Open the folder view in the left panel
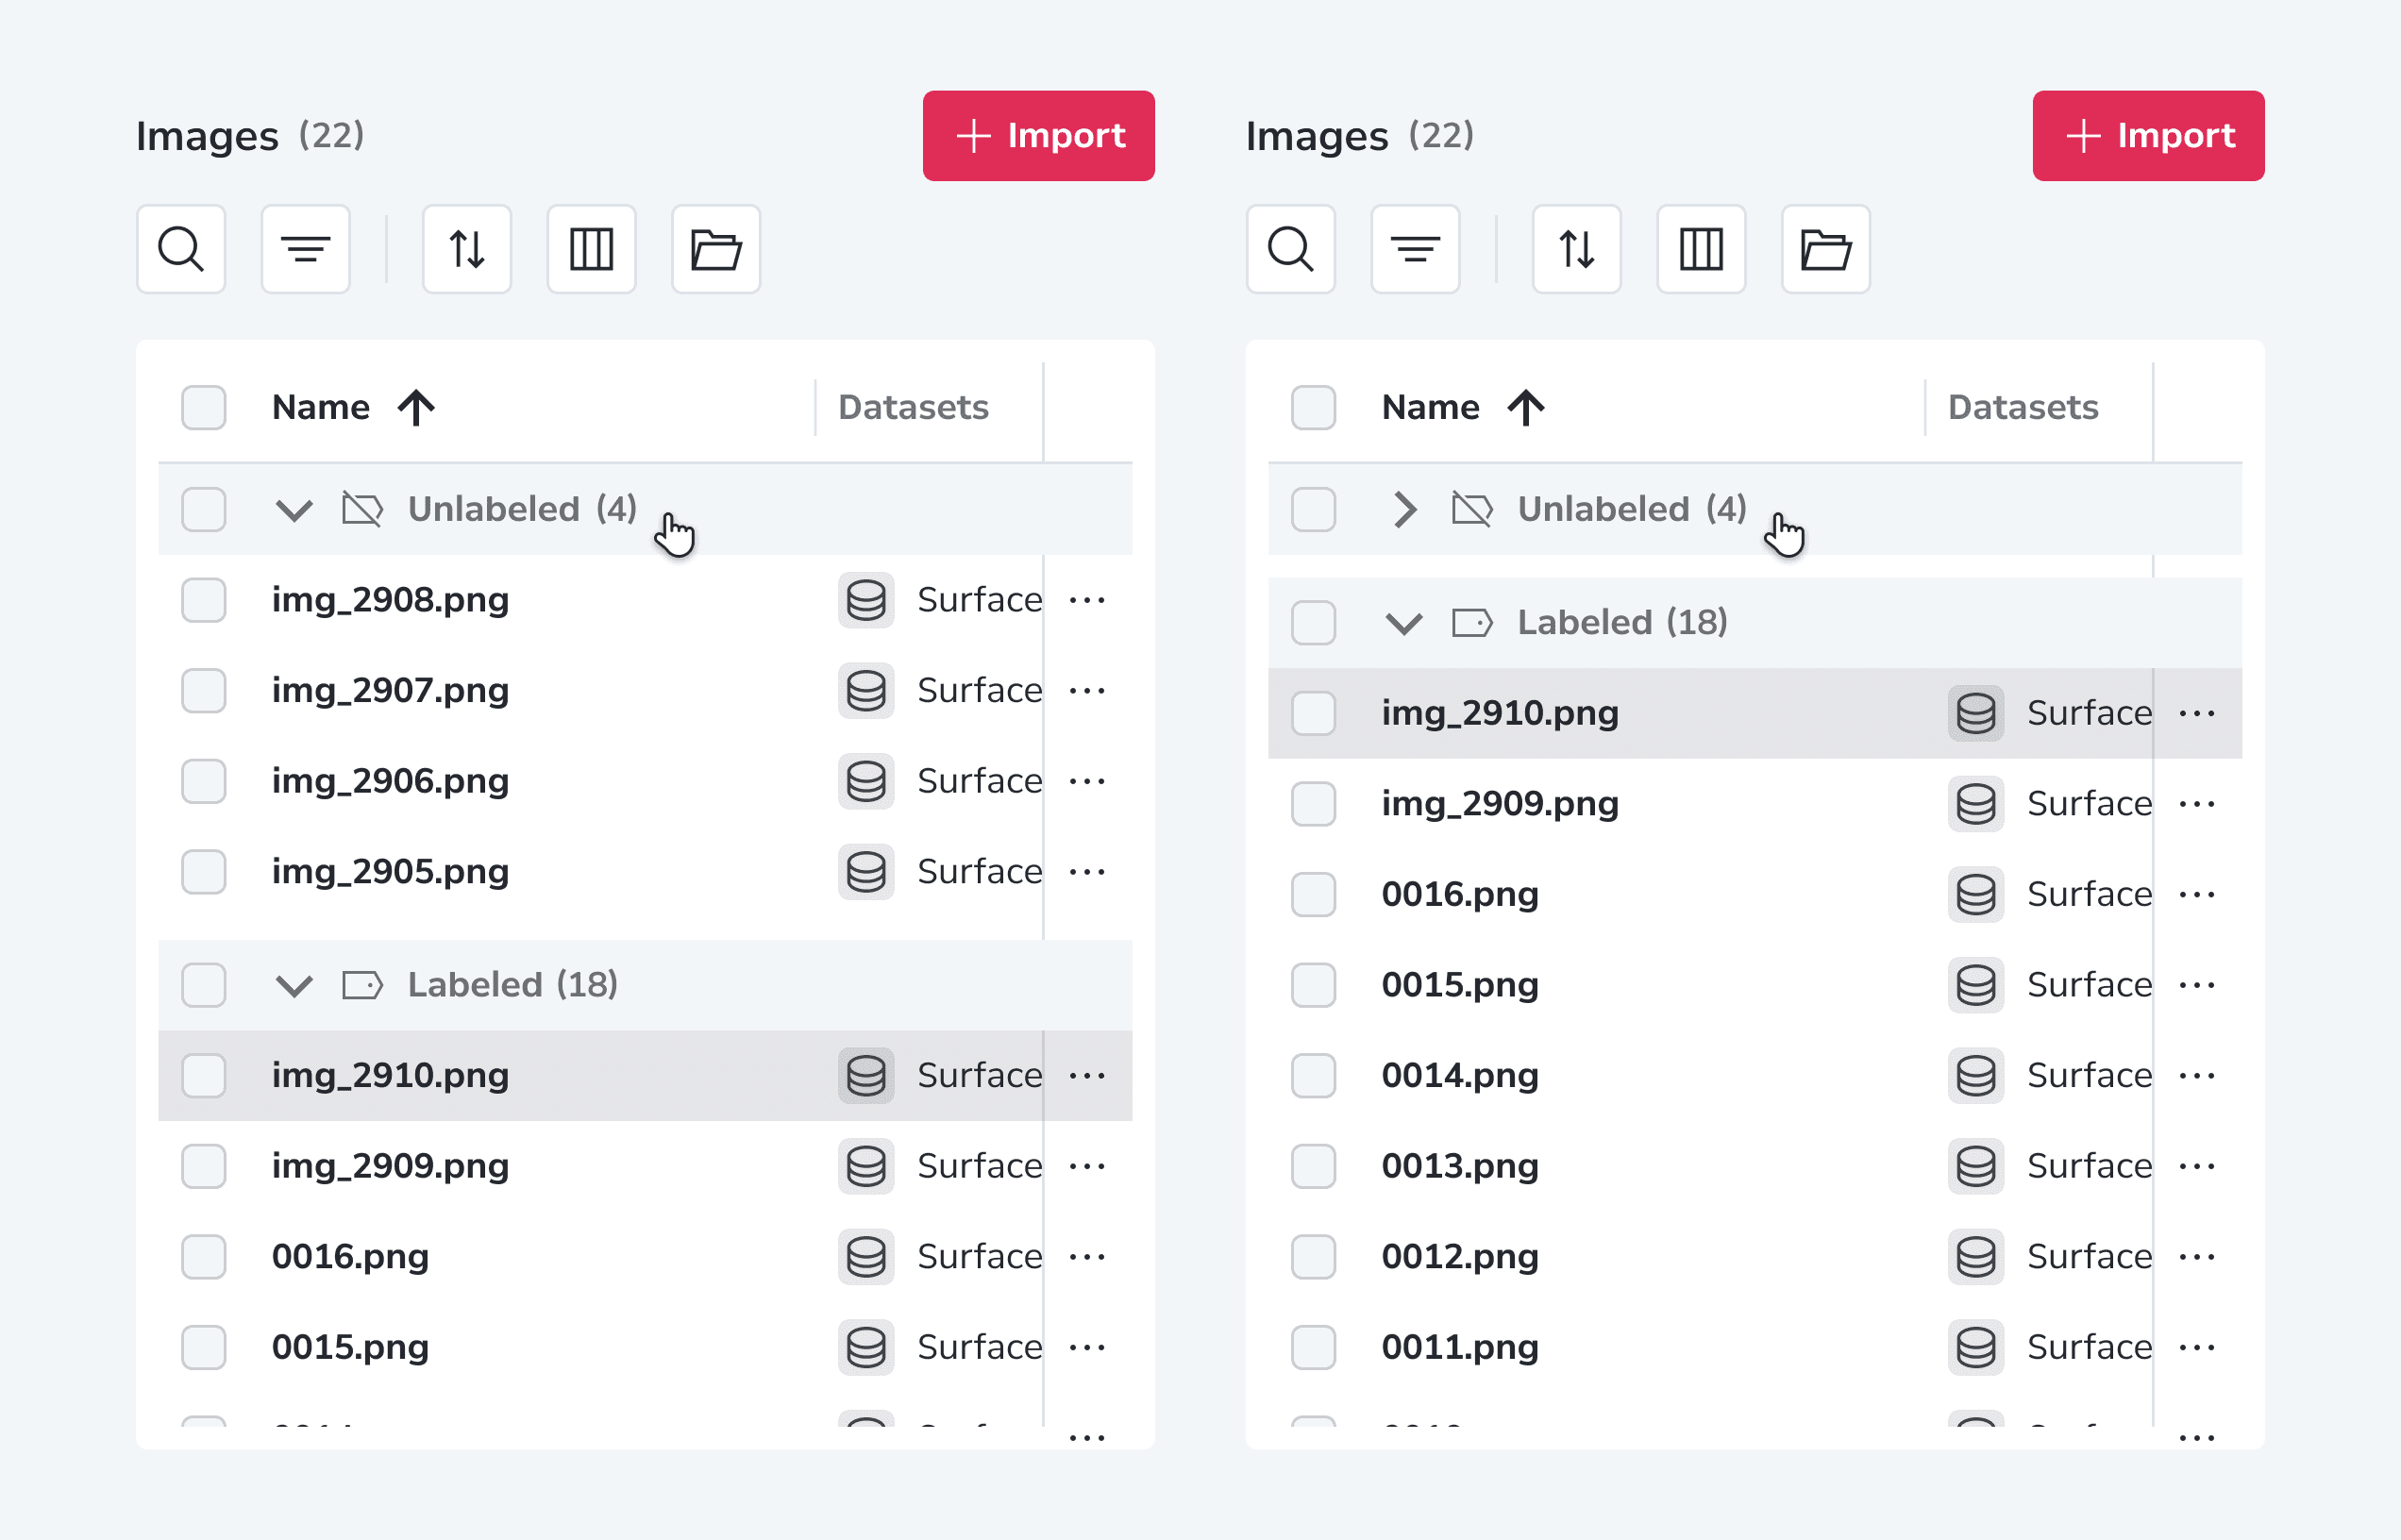Image resolution: width=2401 pixels, height=1540 pixels. point(716,249)
